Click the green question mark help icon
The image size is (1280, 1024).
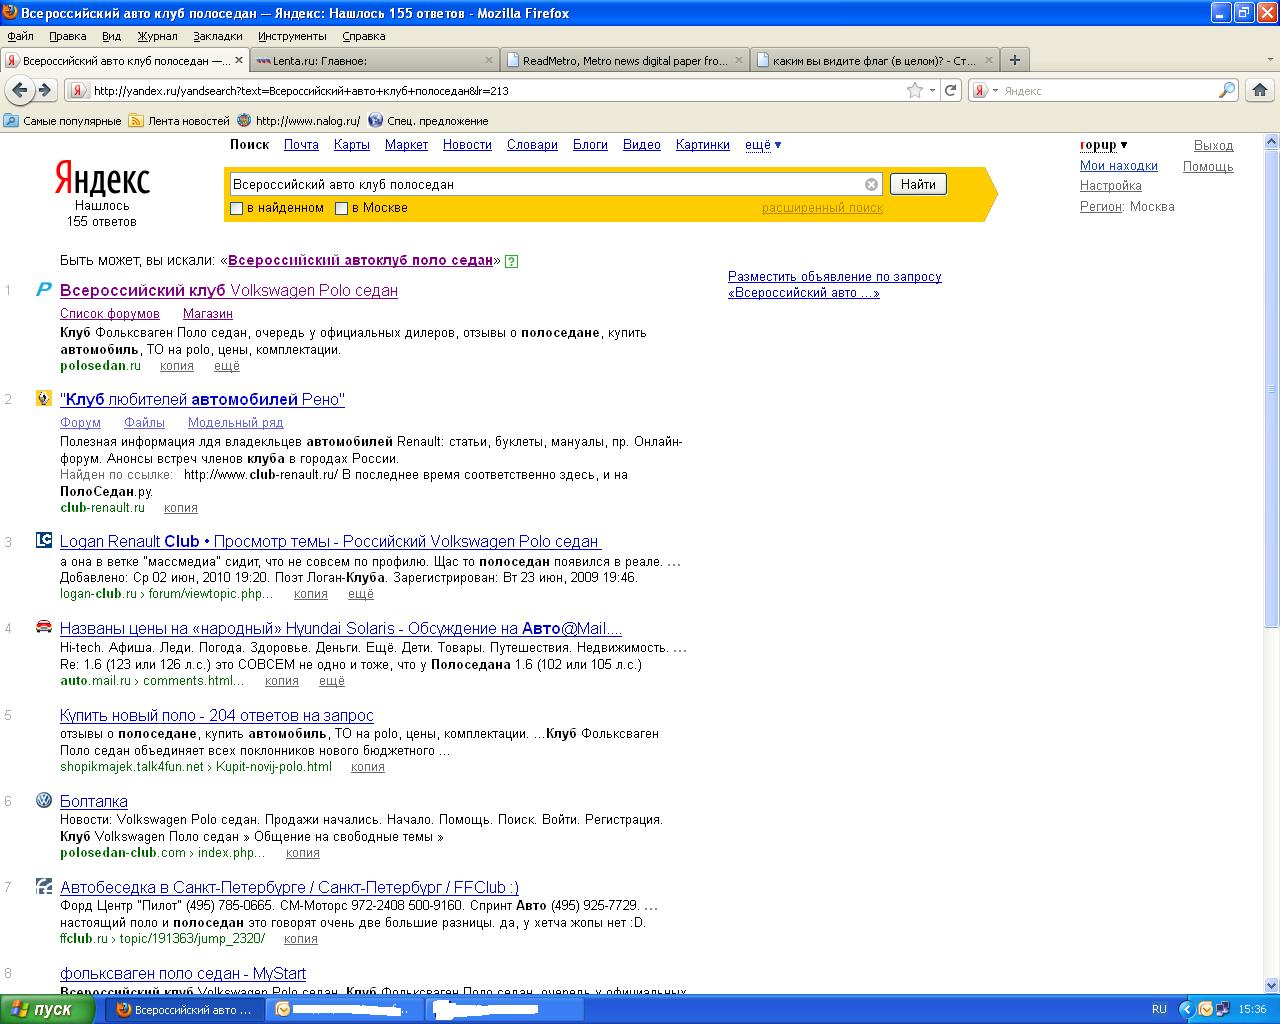[511, 261]
